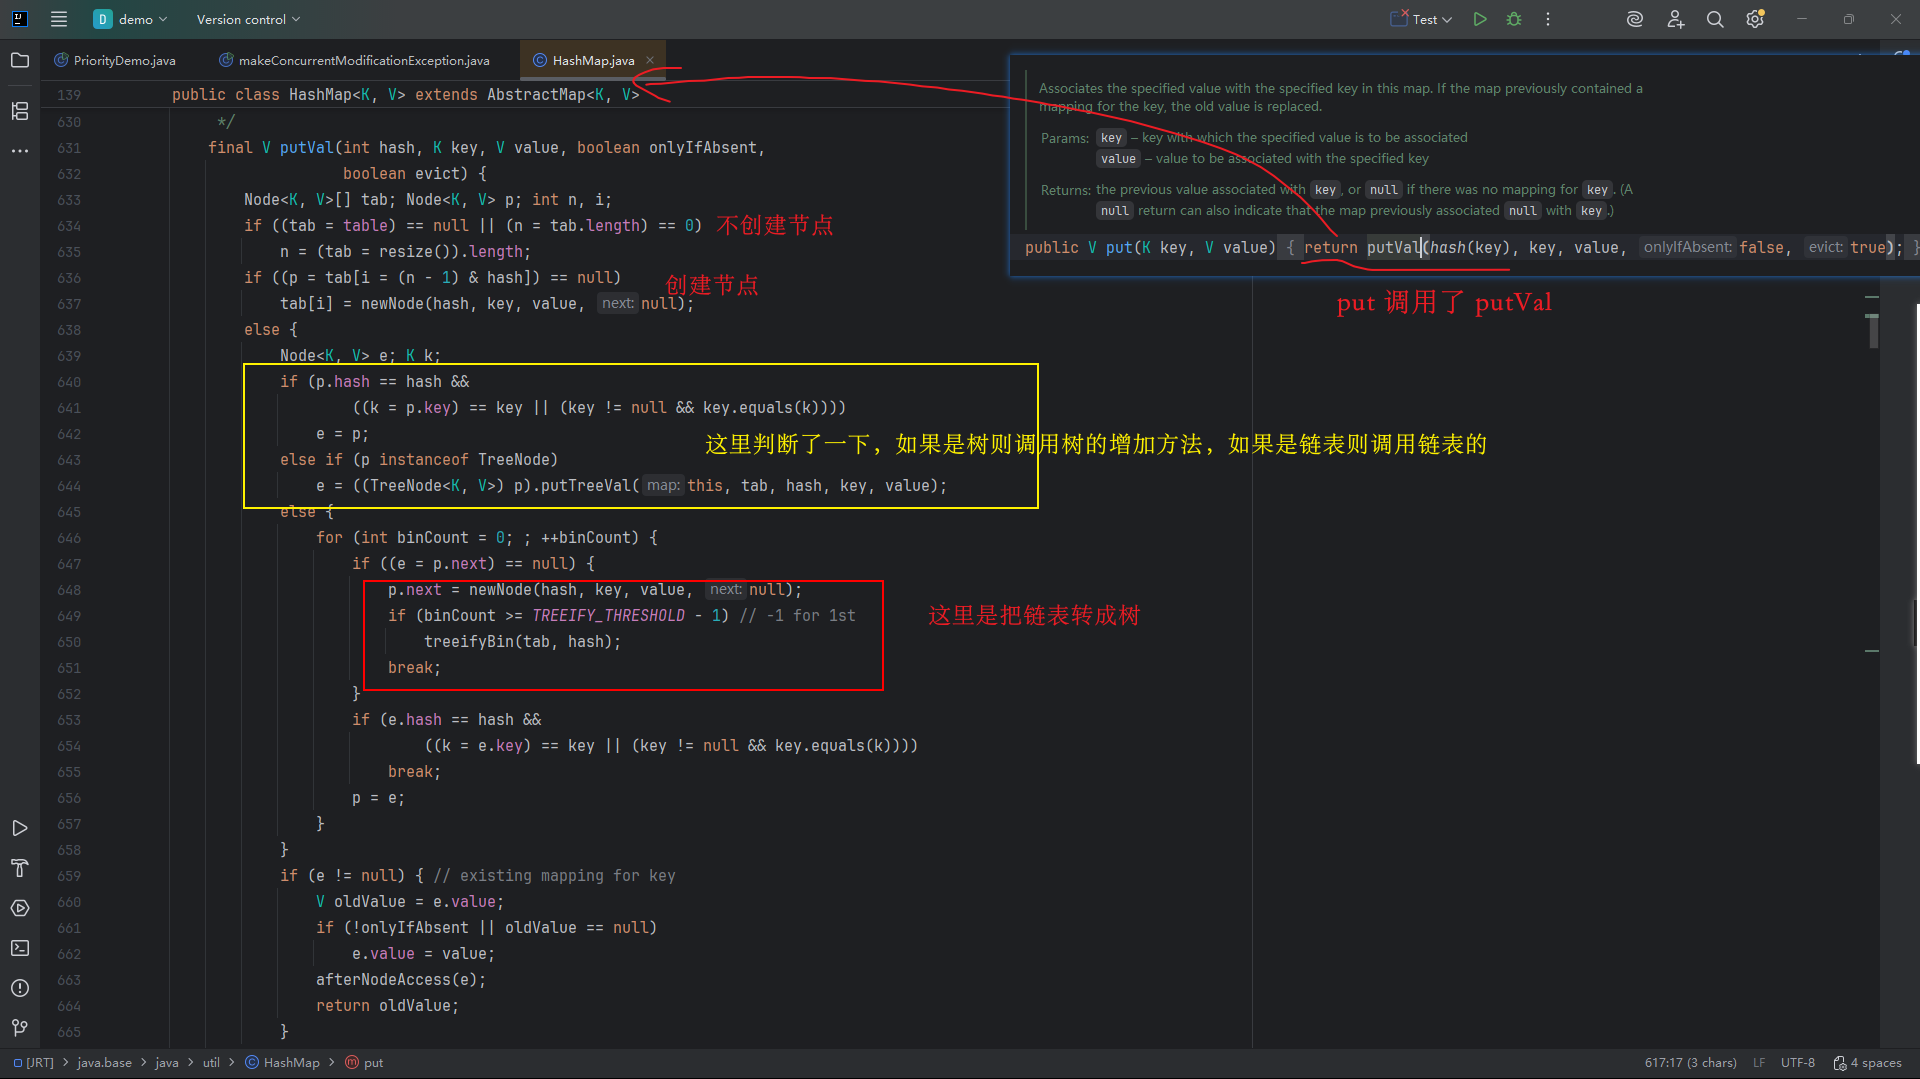1920x1079 pixels.
Task: Open more run actions menu
Action: click(1548, 19)
